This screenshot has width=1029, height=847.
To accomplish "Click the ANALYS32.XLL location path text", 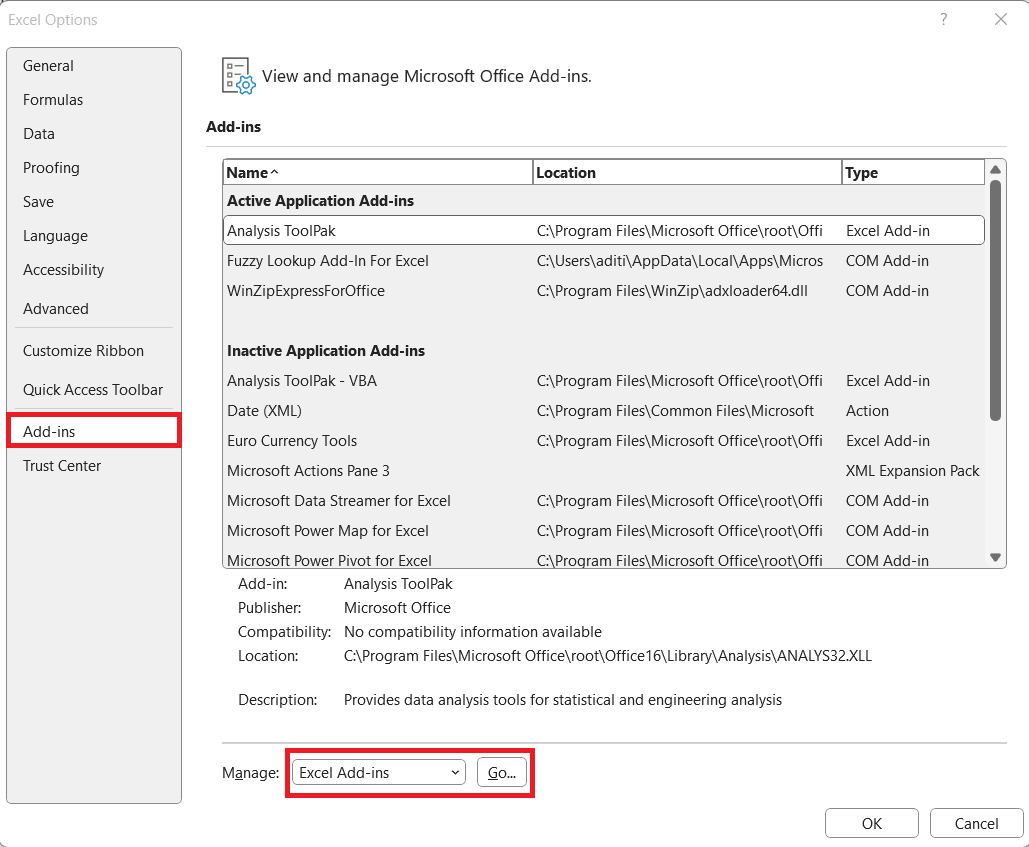I will pyautogui.click(x=608, y=656).
